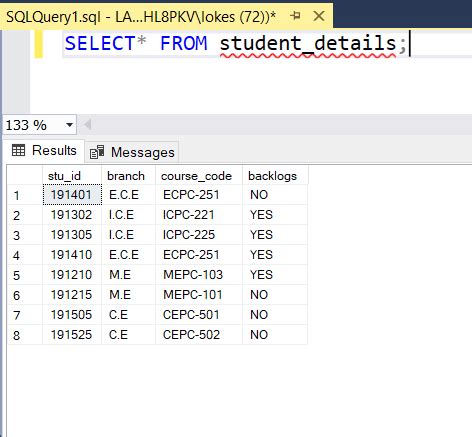The width and height of the screenshot is (472, 437).
Task: Click the SELECT keyword in the editor
Action: point(99,44)
